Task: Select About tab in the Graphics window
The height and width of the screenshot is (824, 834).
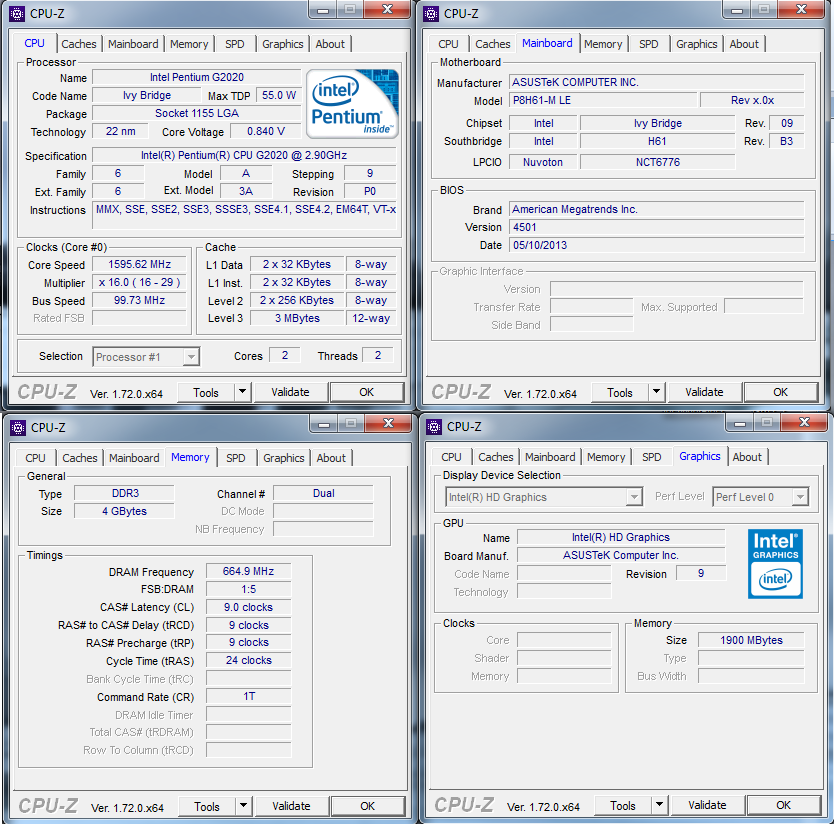Action: click(x=747, y=457)
